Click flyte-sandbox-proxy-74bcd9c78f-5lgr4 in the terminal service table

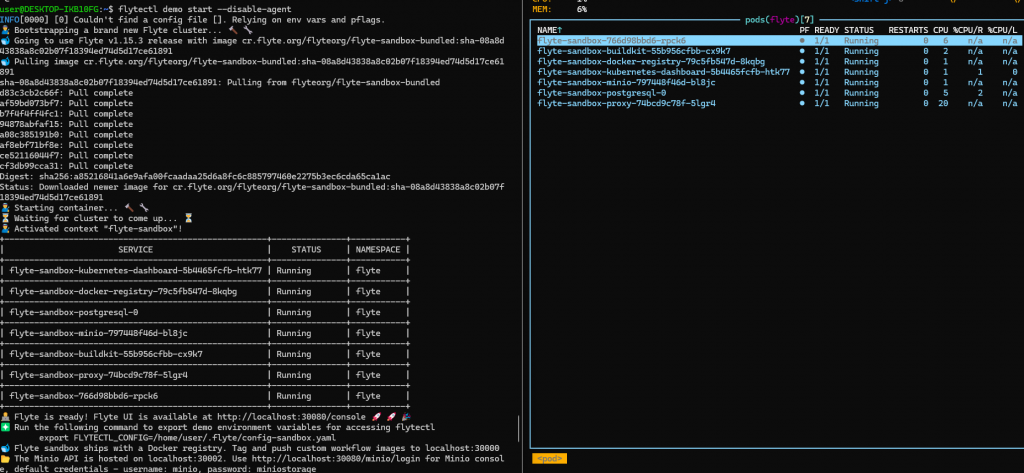99,375
